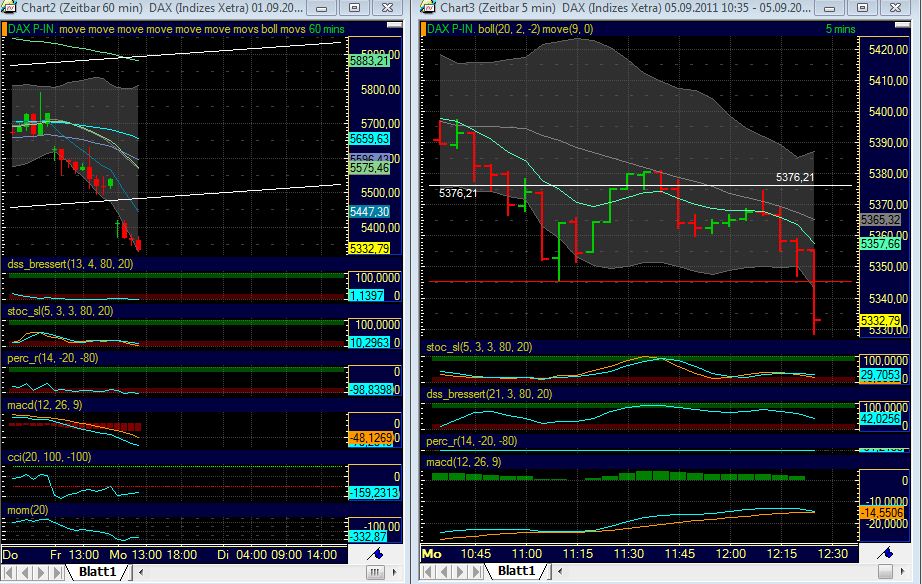Click the small white bar at Chart2's top-right corner
Screen dimensions: 922x584
tap(394, 25)
